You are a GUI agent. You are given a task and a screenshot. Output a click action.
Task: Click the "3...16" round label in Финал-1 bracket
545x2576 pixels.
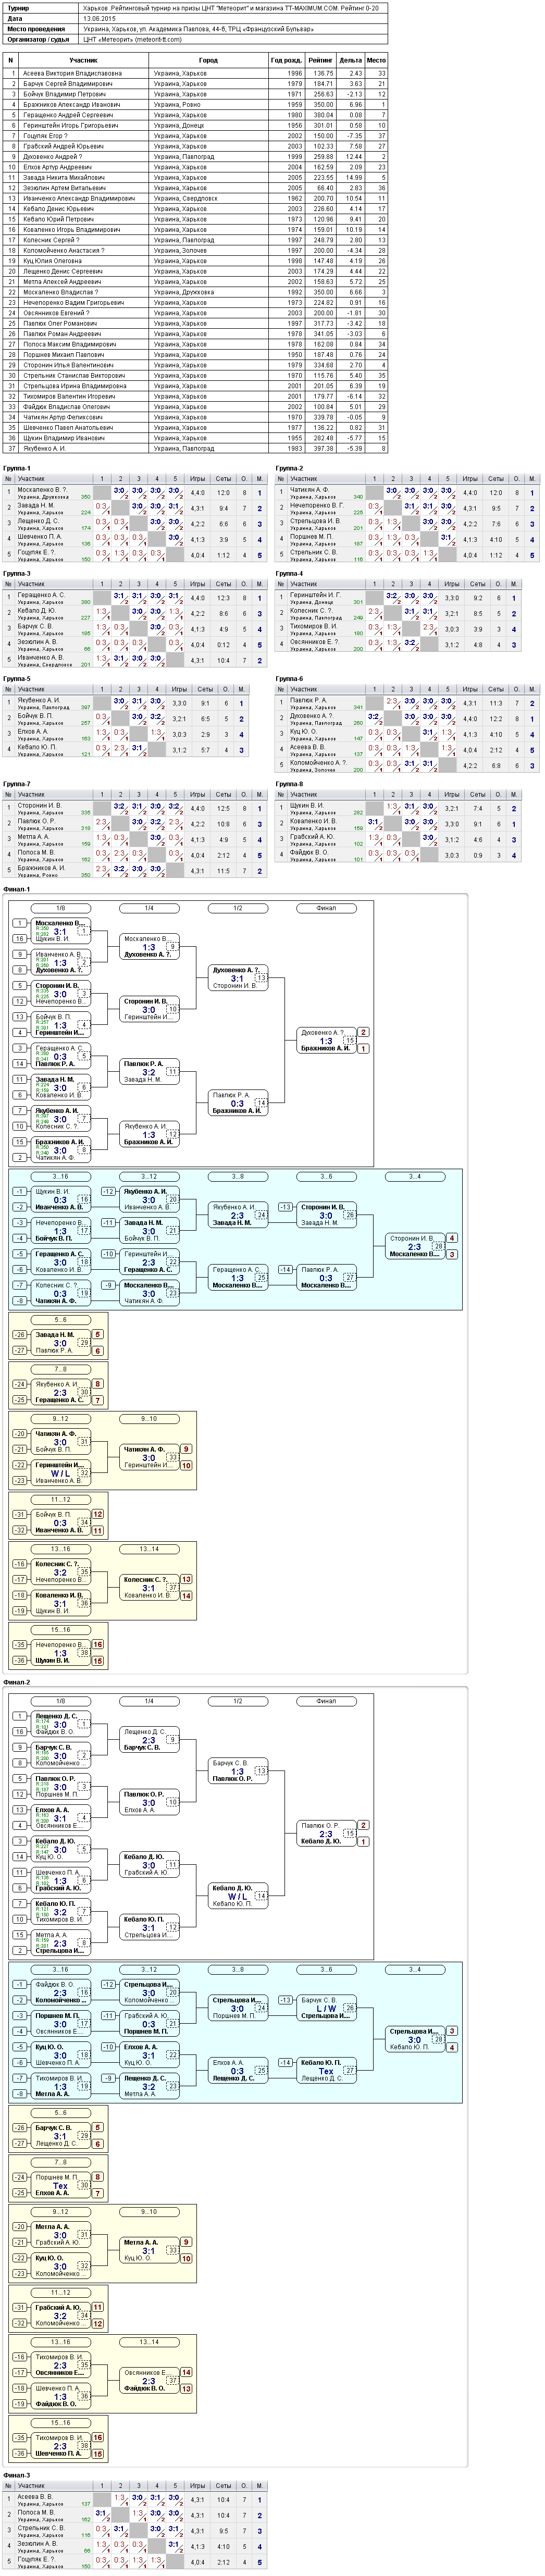click(x=60, y=1177)
